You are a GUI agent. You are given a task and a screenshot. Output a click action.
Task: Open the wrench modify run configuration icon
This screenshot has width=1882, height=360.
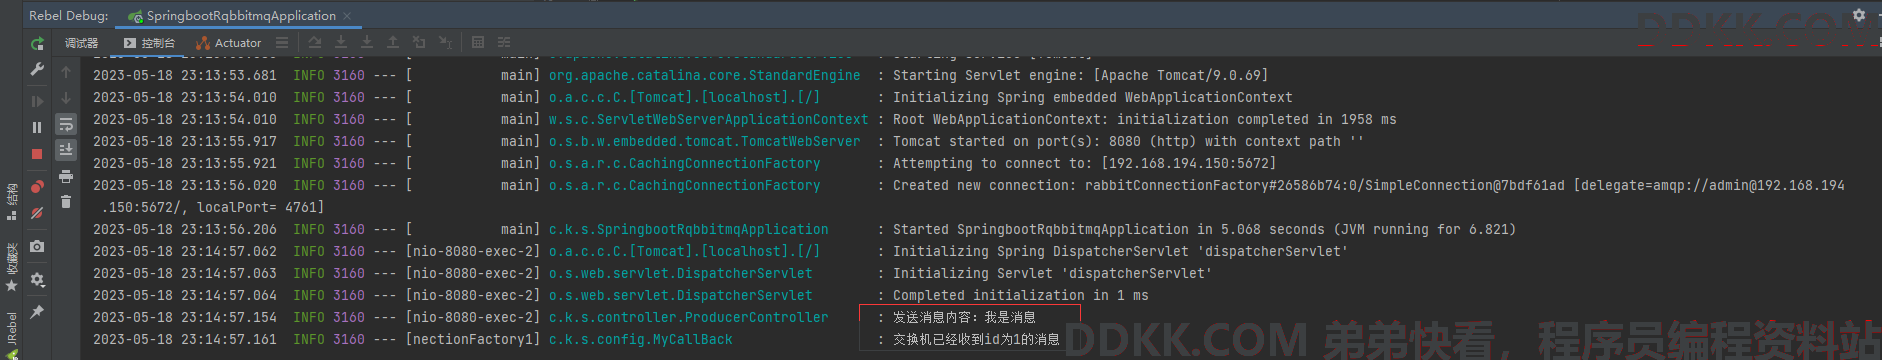[x=37, y=70]
